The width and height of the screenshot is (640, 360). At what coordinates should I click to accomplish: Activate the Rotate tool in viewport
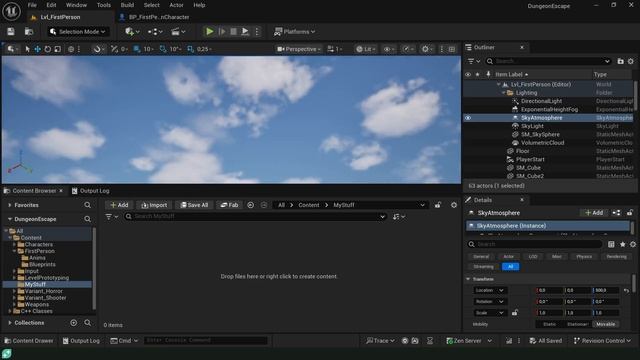(x=48, y=49)
